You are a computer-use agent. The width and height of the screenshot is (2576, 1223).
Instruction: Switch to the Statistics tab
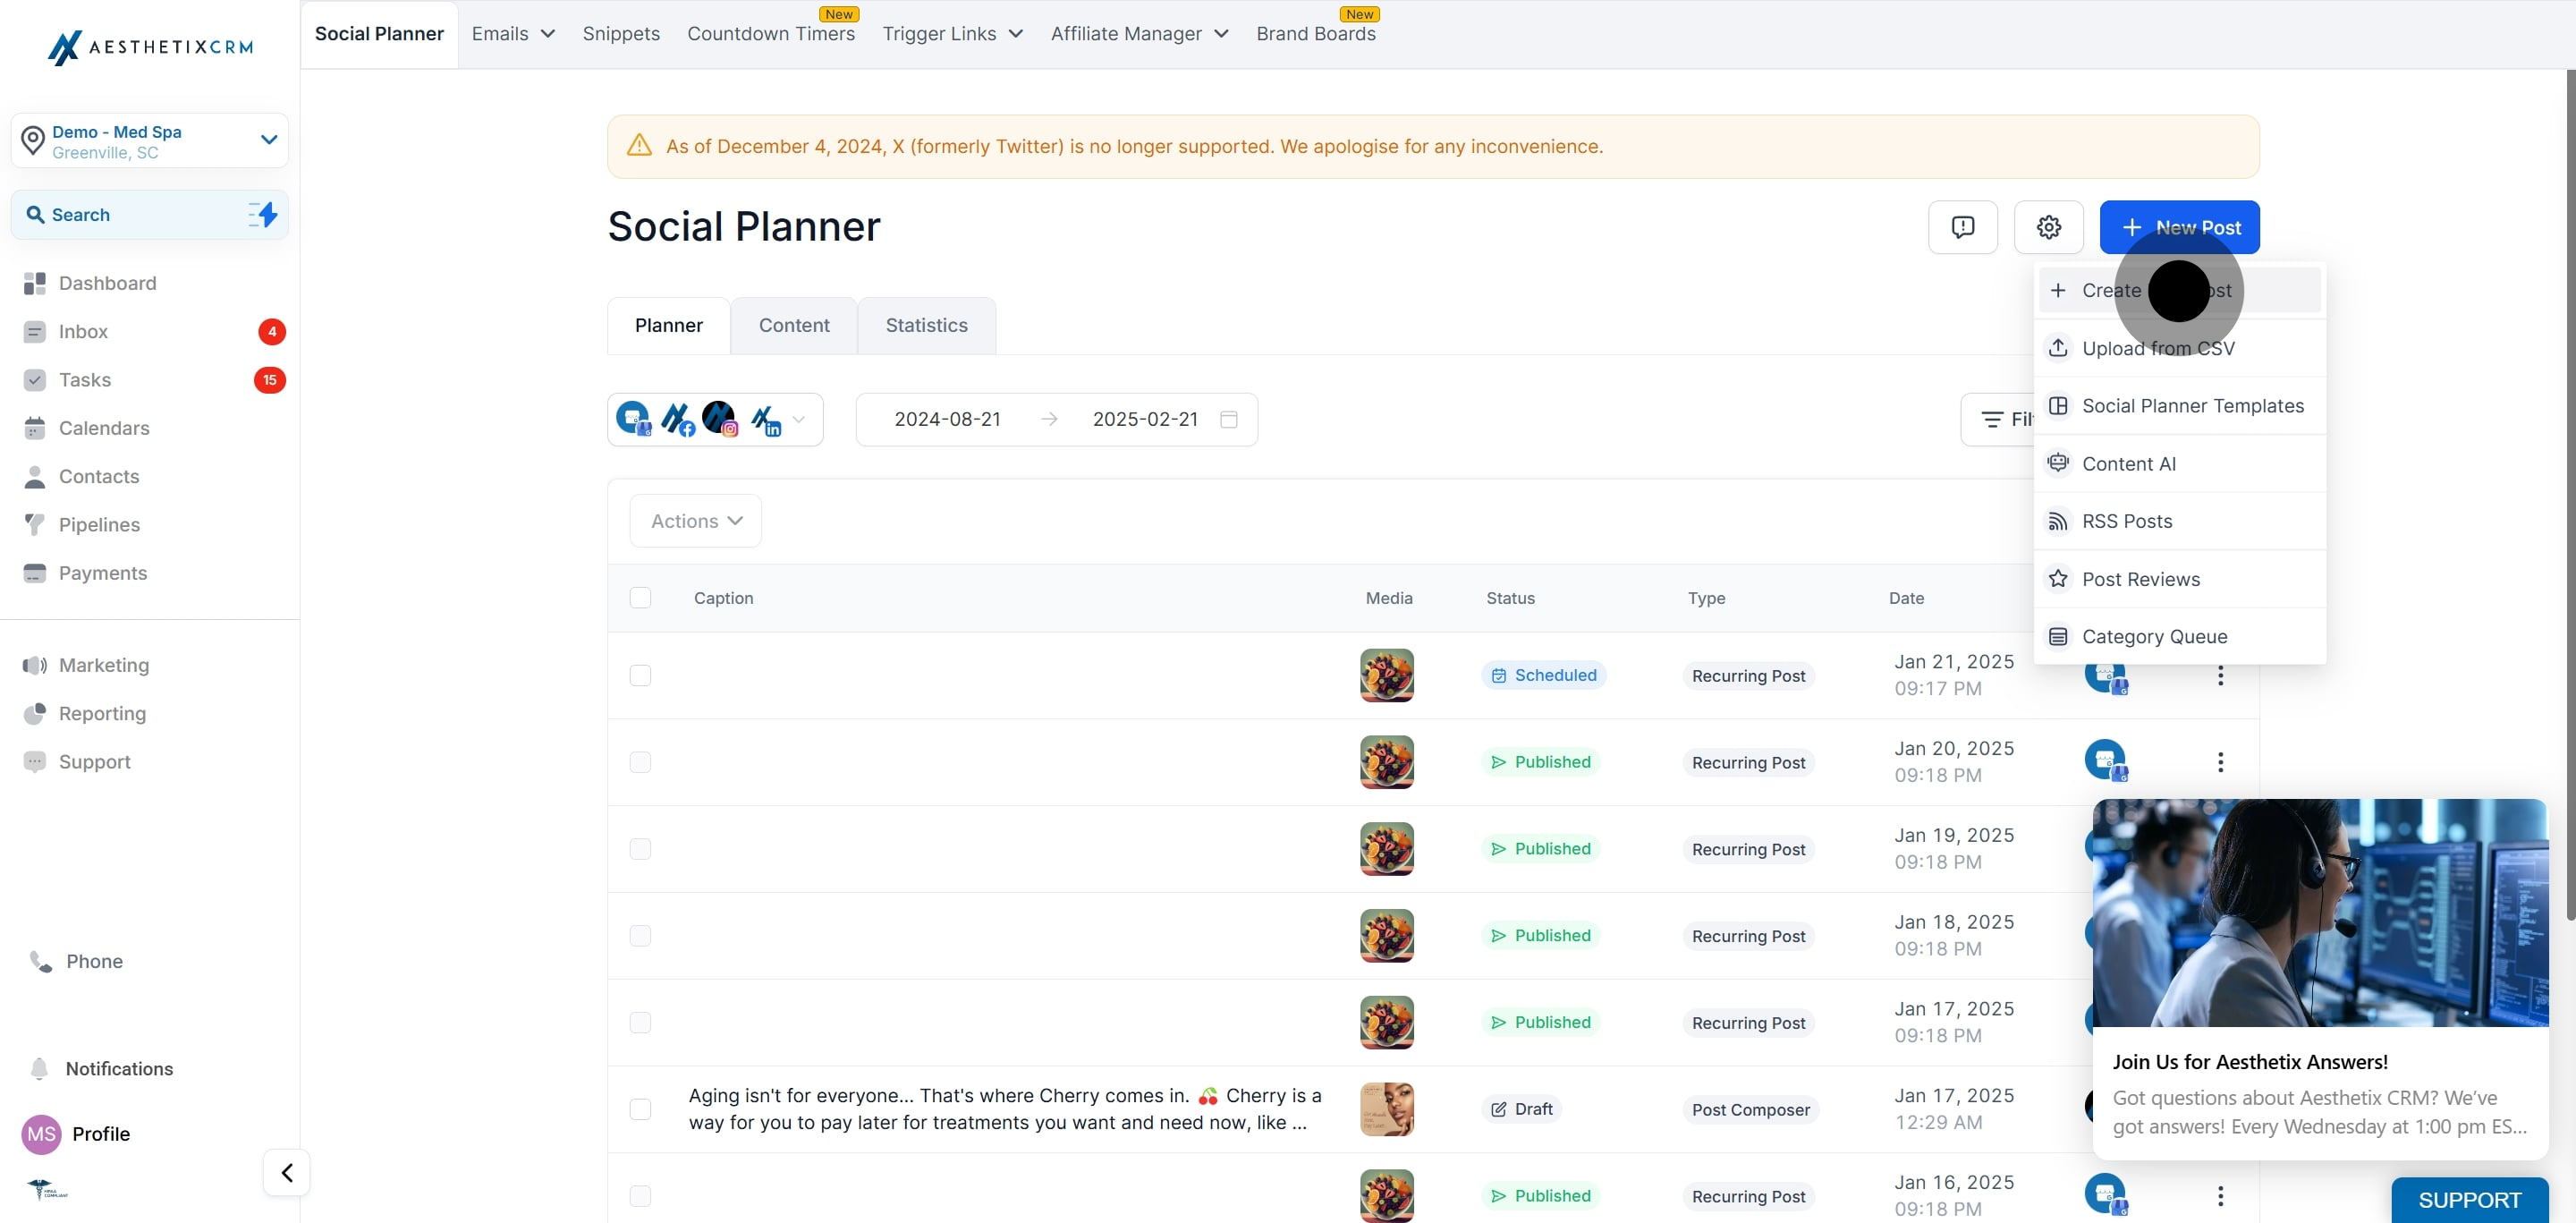[926, 325]
